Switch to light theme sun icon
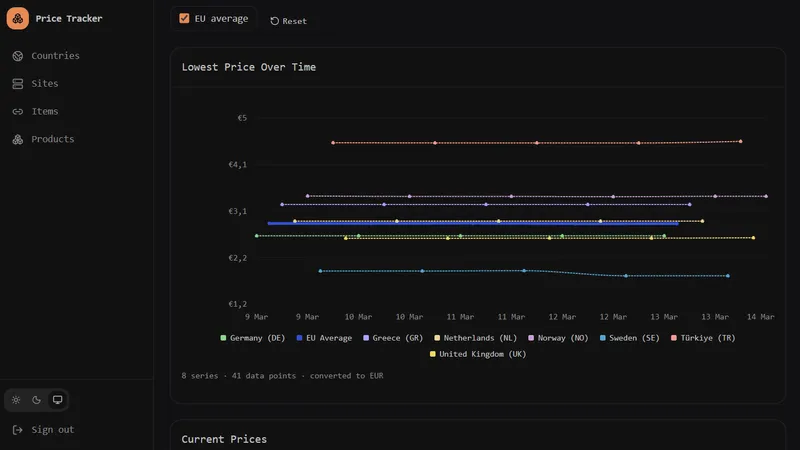 coord(16,400)
